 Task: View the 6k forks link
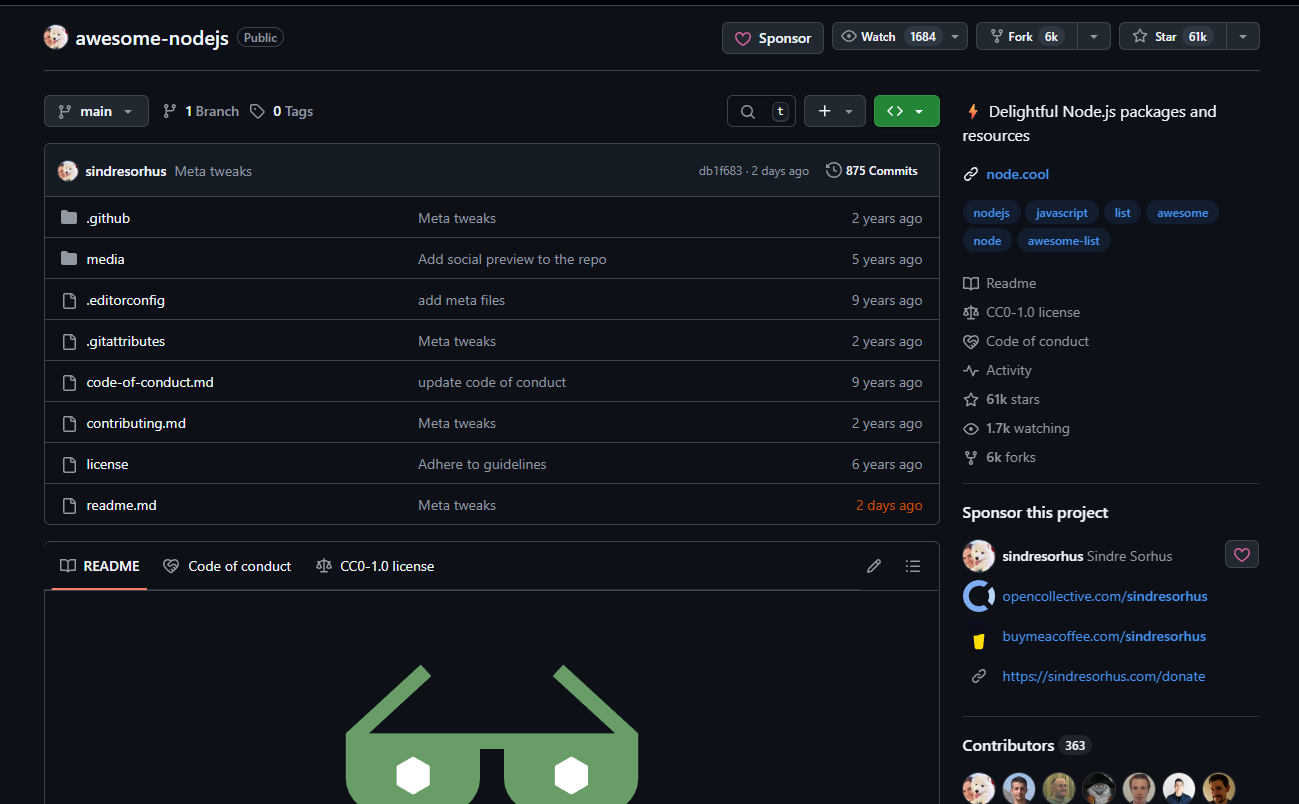tap(1000, 457)
